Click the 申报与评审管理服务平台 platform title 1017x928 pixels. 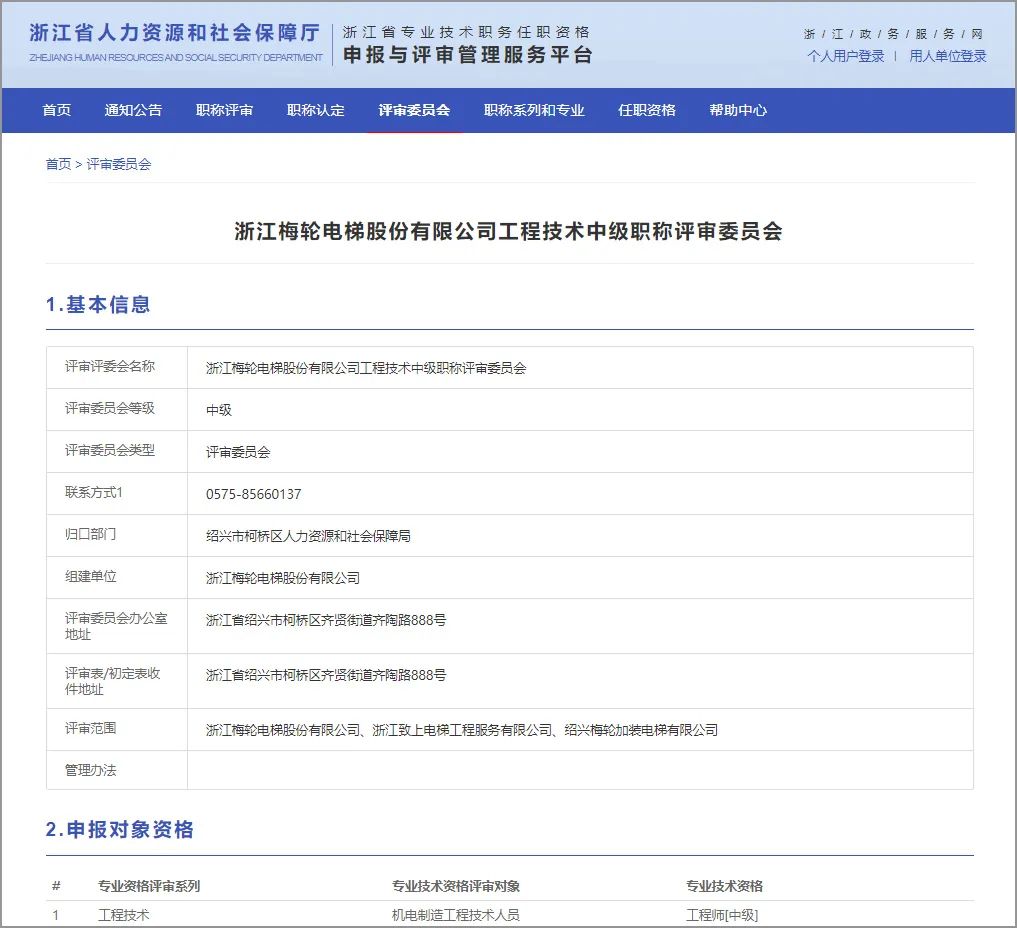coord(468,55)
